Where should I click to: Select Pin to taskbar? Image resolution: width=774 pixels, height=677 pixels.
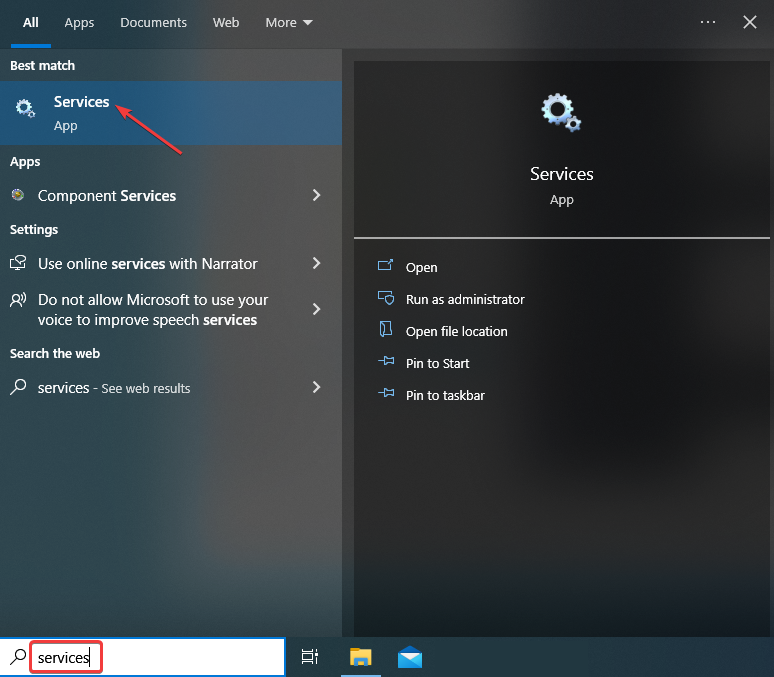pyautogui.click(x=445, y=396)
